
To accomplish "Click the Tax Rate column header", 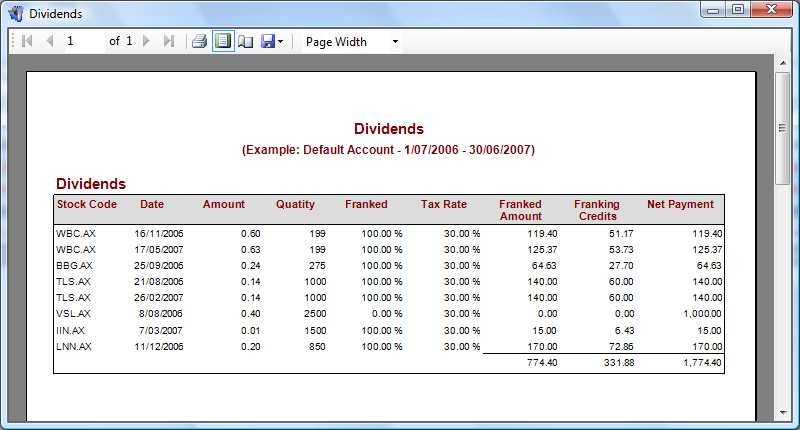I will point(444,204).
